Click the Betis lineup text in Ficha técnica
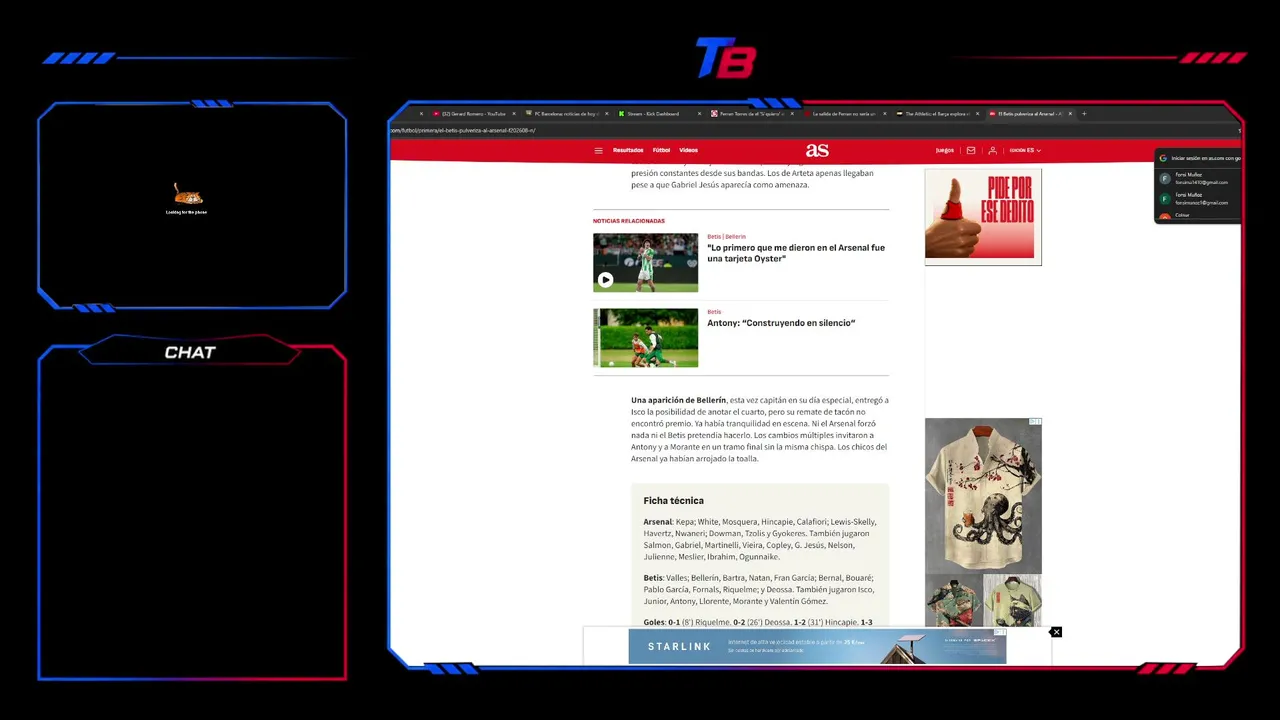The height and width of the screenshot is (720, 1280). tap(760, 589)
